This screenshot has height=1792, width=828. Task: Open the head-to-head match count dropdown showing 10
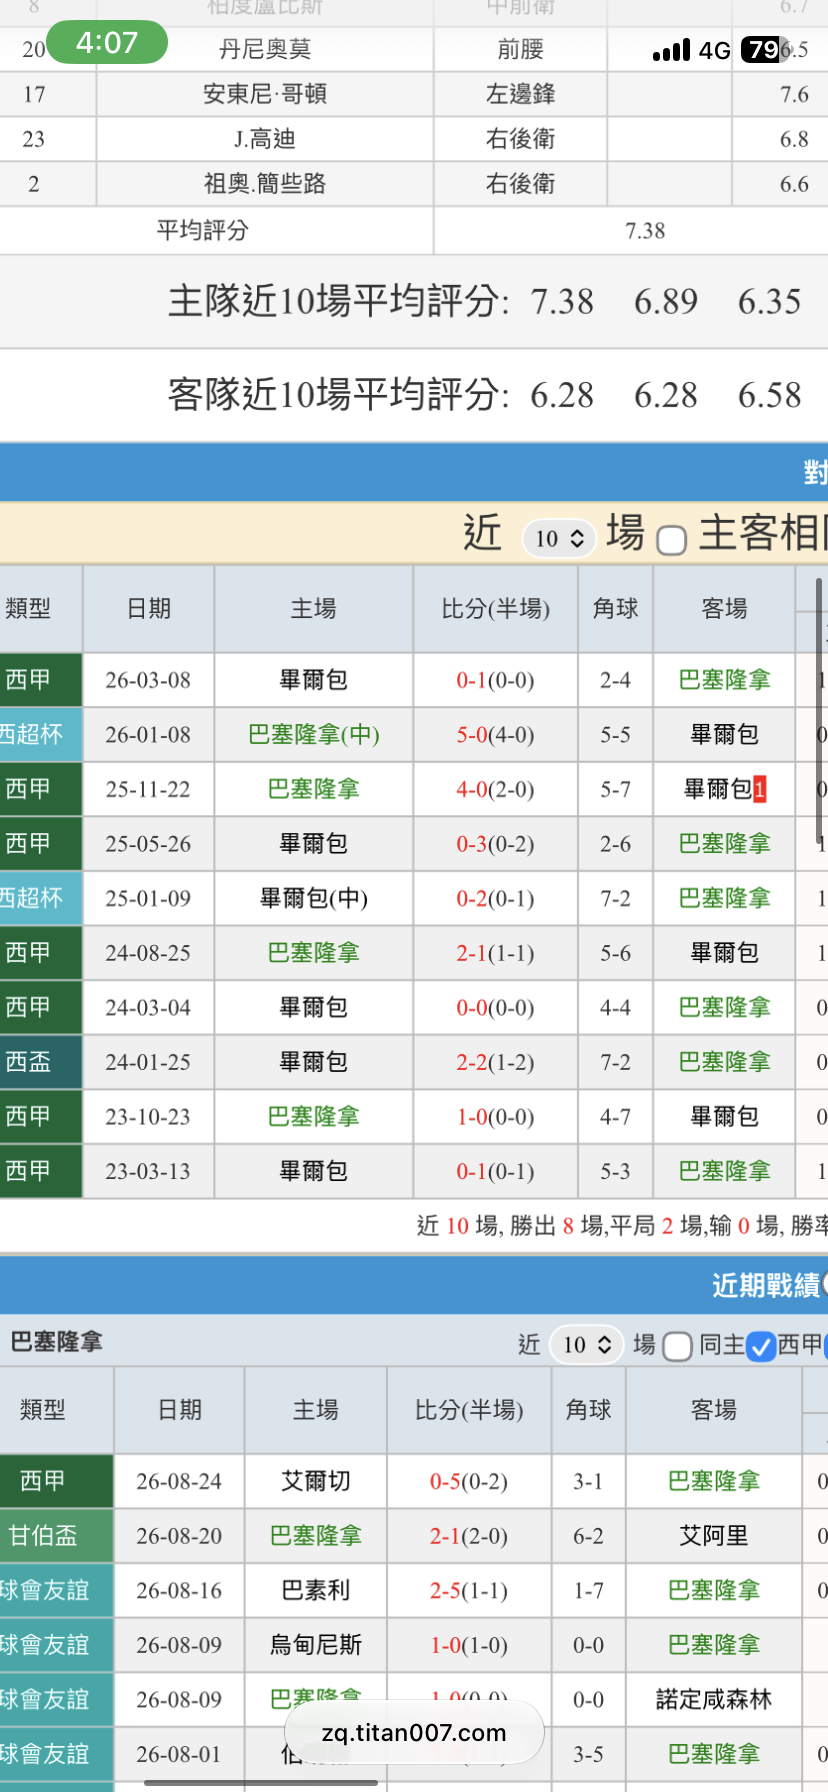[x=559, y=538]
